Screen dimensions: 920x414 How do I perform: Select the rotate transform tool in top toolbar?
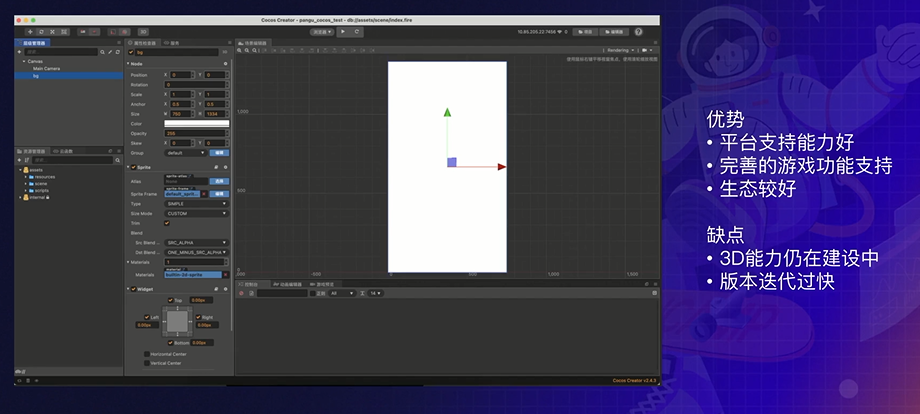[x=41, y=32]
